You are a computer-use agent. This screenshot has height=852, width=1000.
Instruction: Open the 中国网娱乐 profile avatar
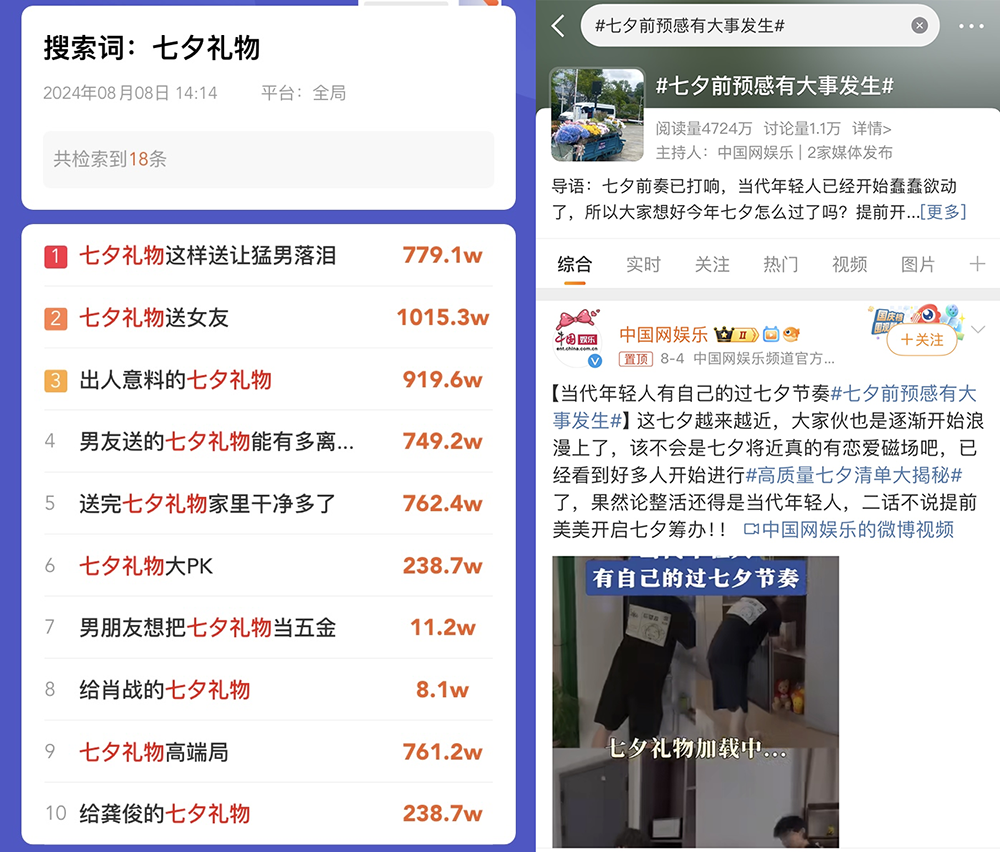[578, 337]
